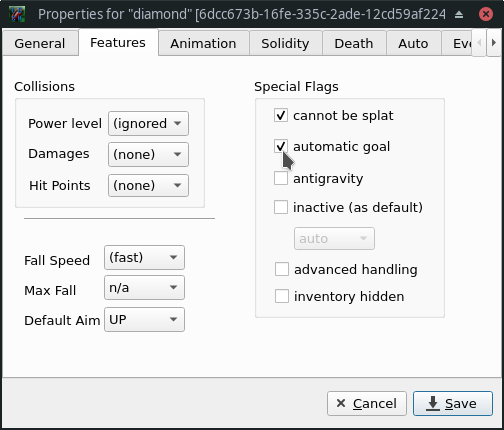Enable the "advanced handling" option
Viewport: 504px width, 430px height.
pos(282,269)
